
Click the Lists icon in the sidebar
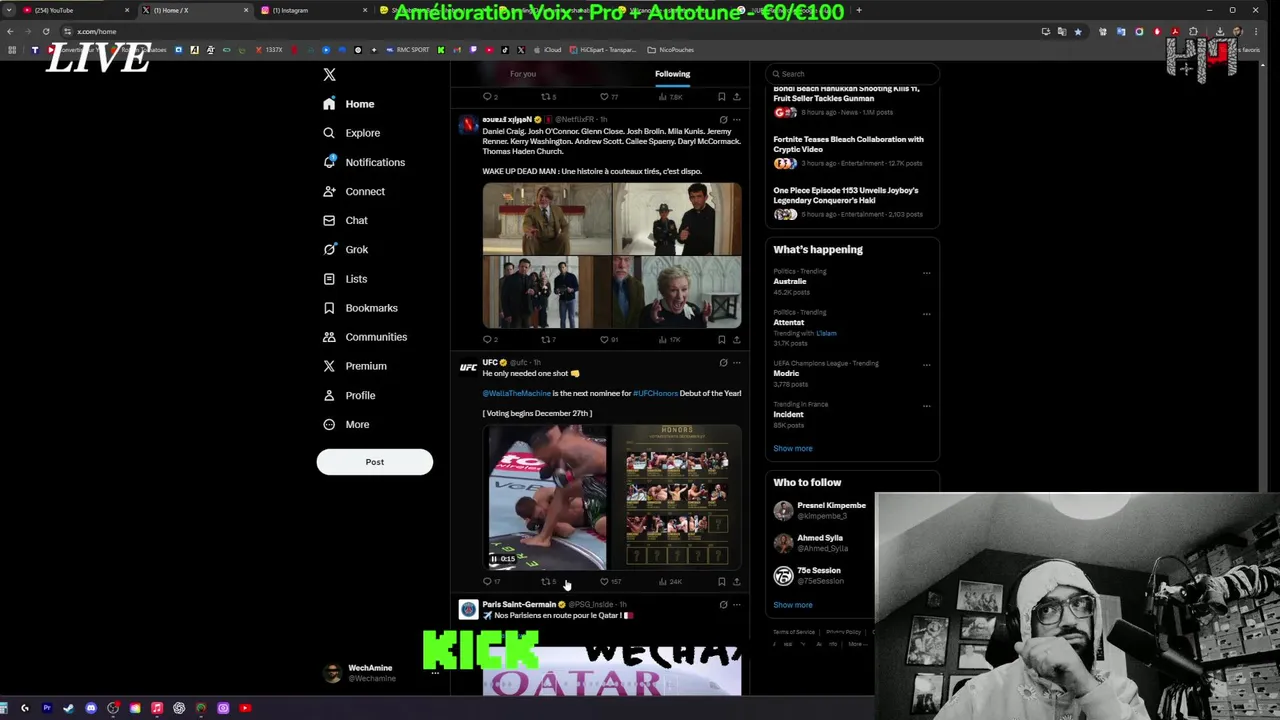coord(329,279)
